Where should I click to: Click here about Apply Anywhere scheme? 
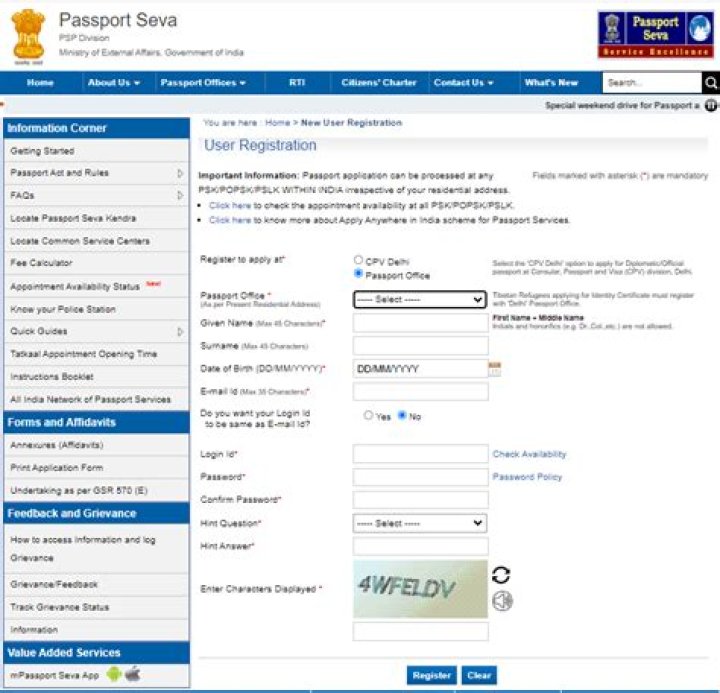230,220
